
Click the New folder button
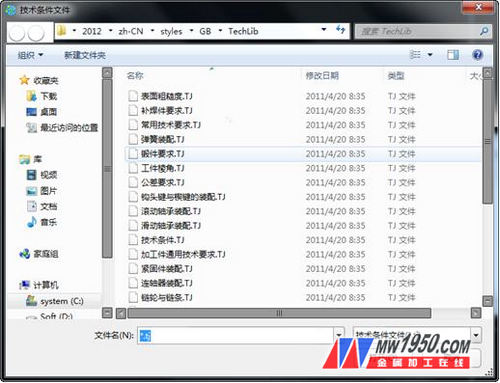(x=85, y=55)
